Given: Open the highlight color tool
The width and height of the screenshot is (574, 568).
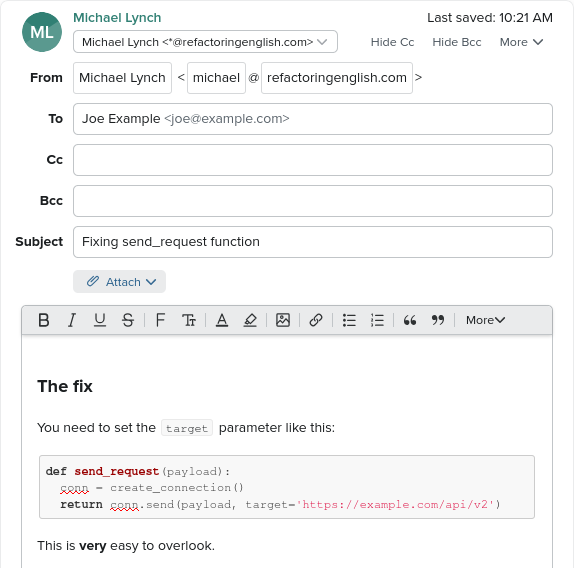Looking at the screenshot, I should [x=250, y=320].
